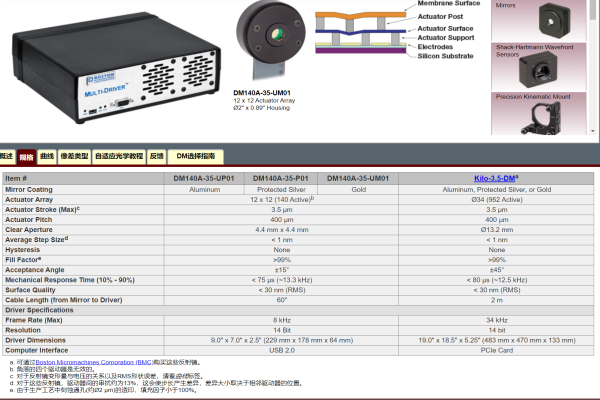
Task: Click the < 80 µs (~12.5 kHz) cell
Action: click(x=496, y=280)
